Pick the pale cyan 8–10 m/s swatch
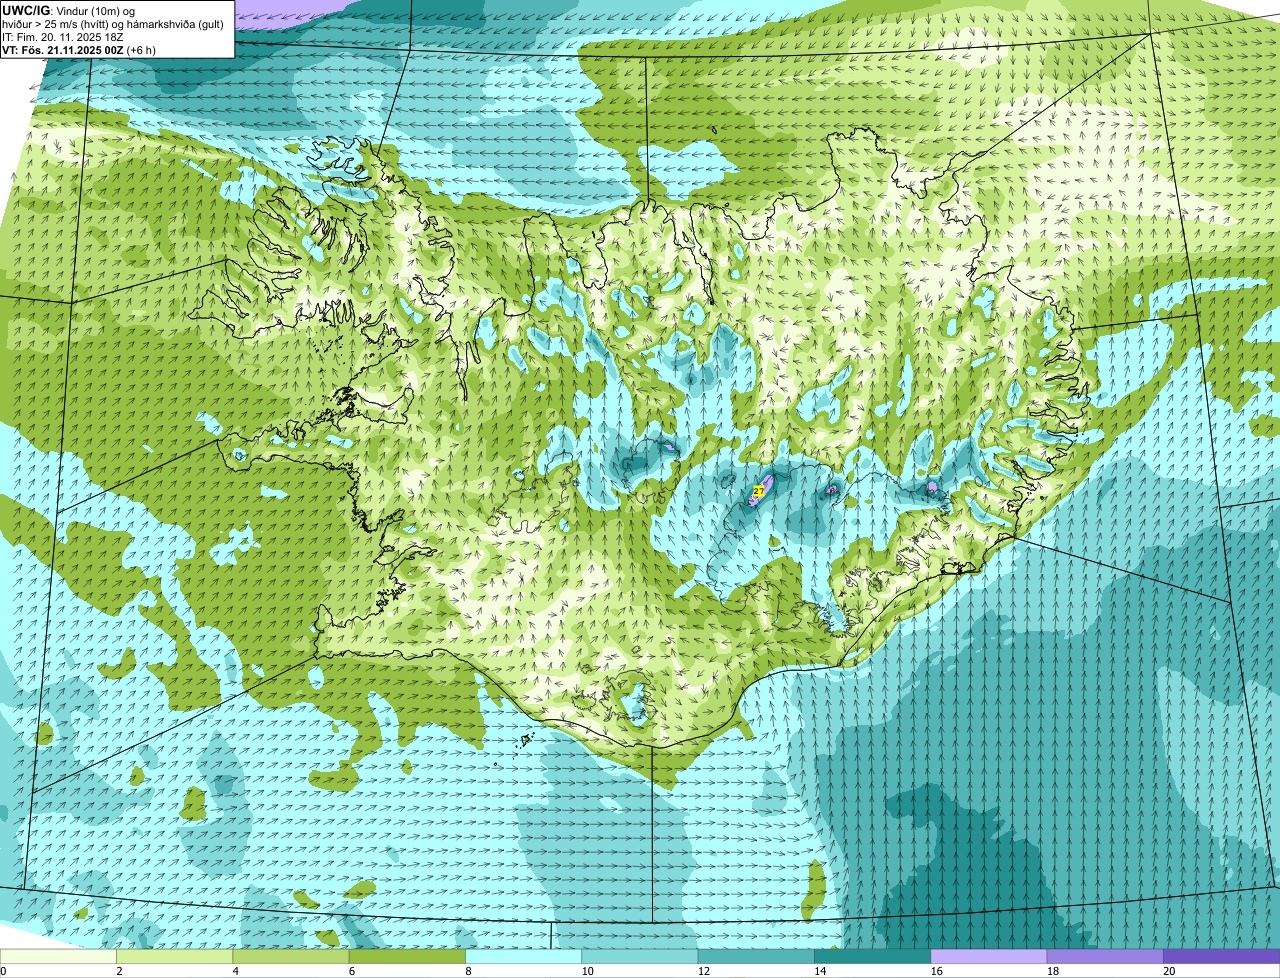This screenshot has width=1280, height=978. 524,957
